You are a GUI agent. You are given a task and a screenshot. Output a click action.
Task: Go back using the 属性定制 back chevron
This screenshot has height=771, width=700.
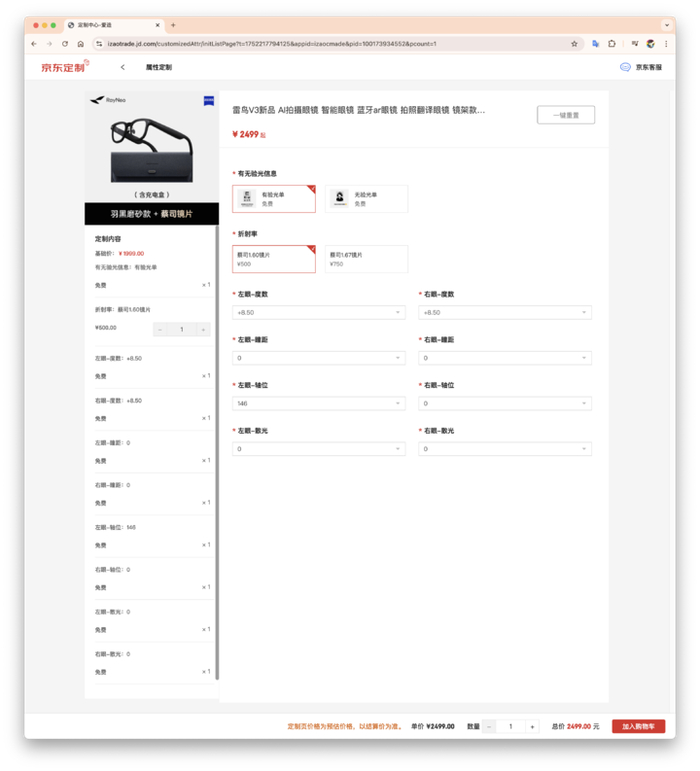[123, 67]
